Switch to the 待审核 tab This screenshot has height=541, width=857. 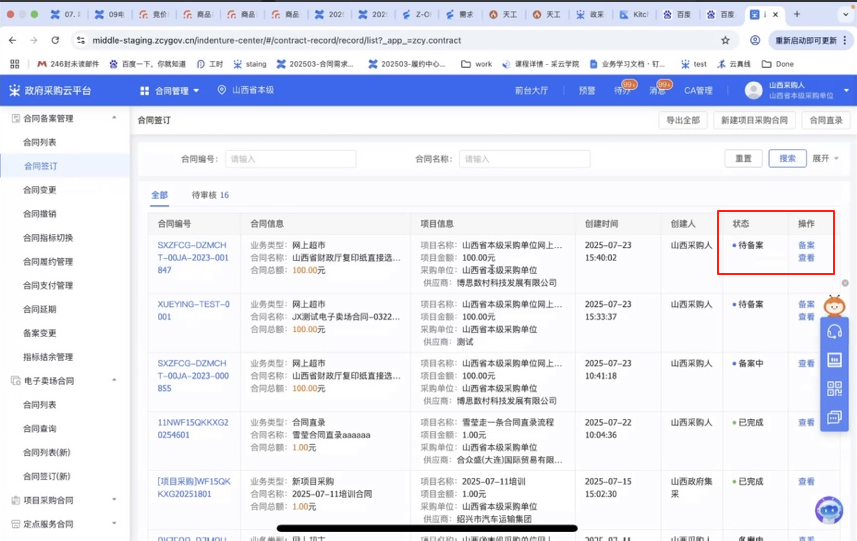(210, 195)
